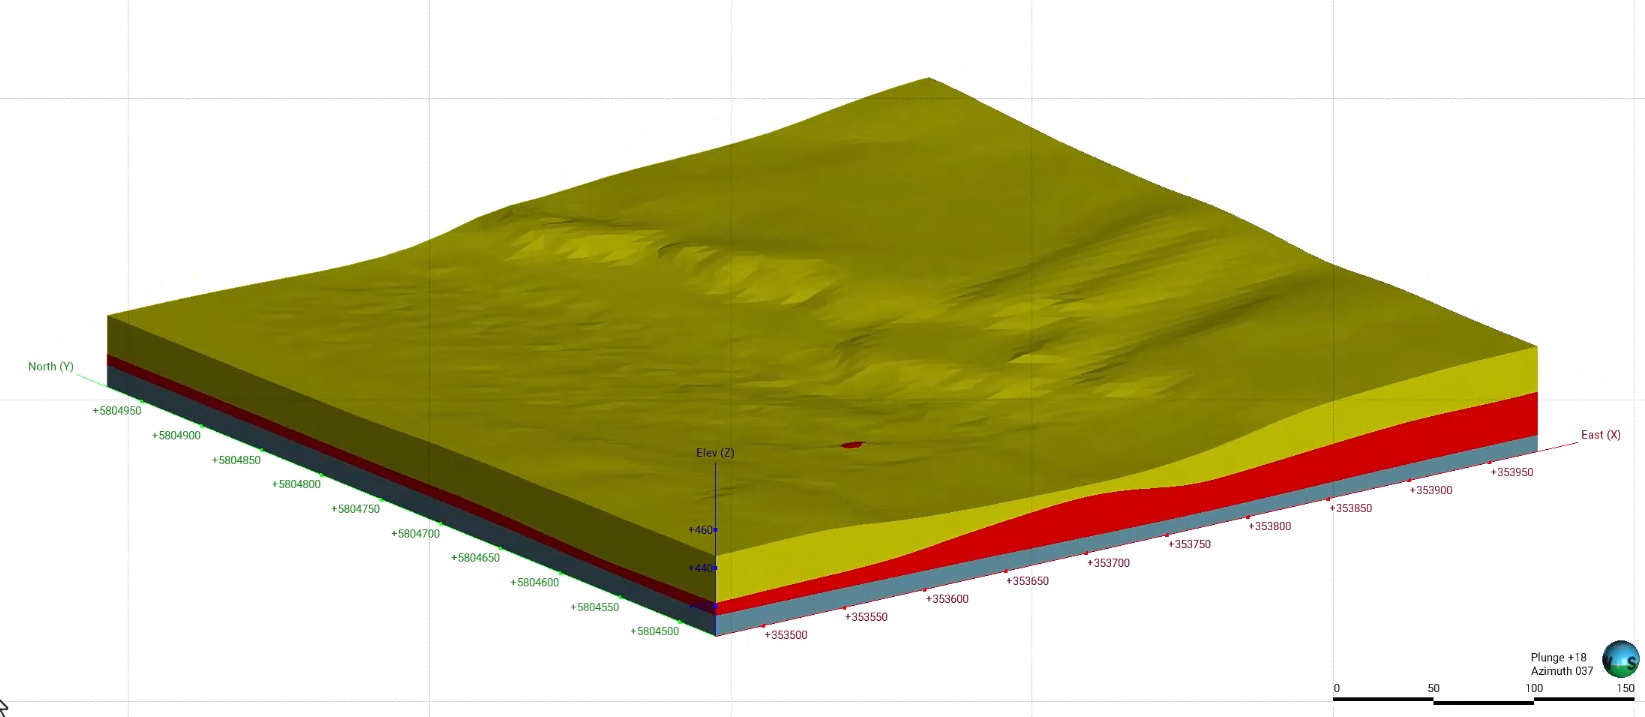This screenshot has height=717, width=1645.
Task: Select the Elev (Z) axis label
Action: pyautogui.click(x=715, y=453)
